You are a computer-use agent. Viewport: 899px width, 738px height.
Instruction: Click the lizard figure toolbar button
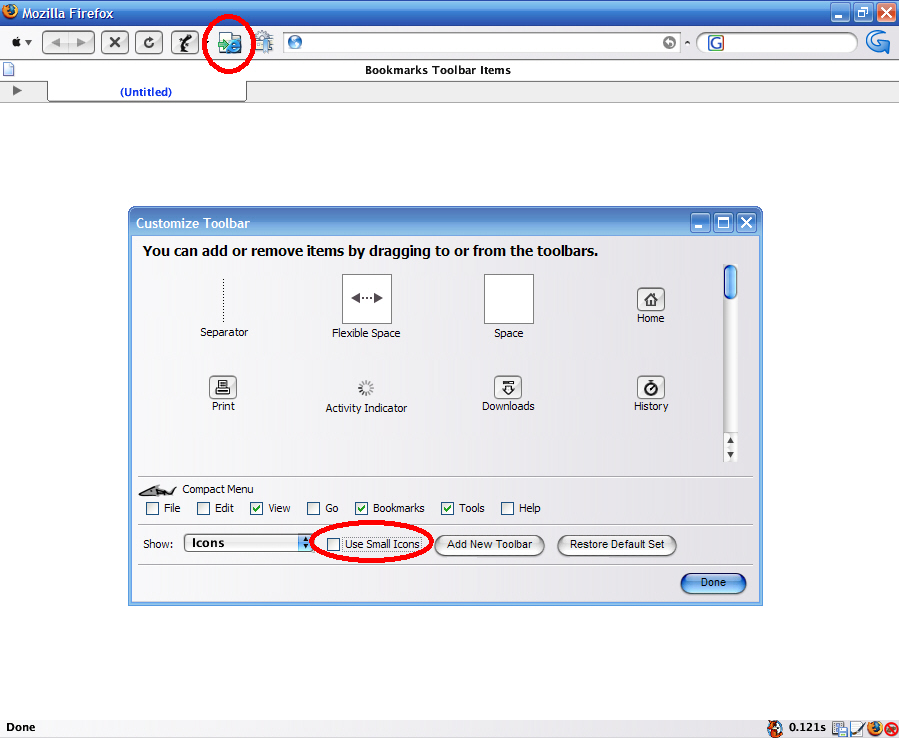185,42
